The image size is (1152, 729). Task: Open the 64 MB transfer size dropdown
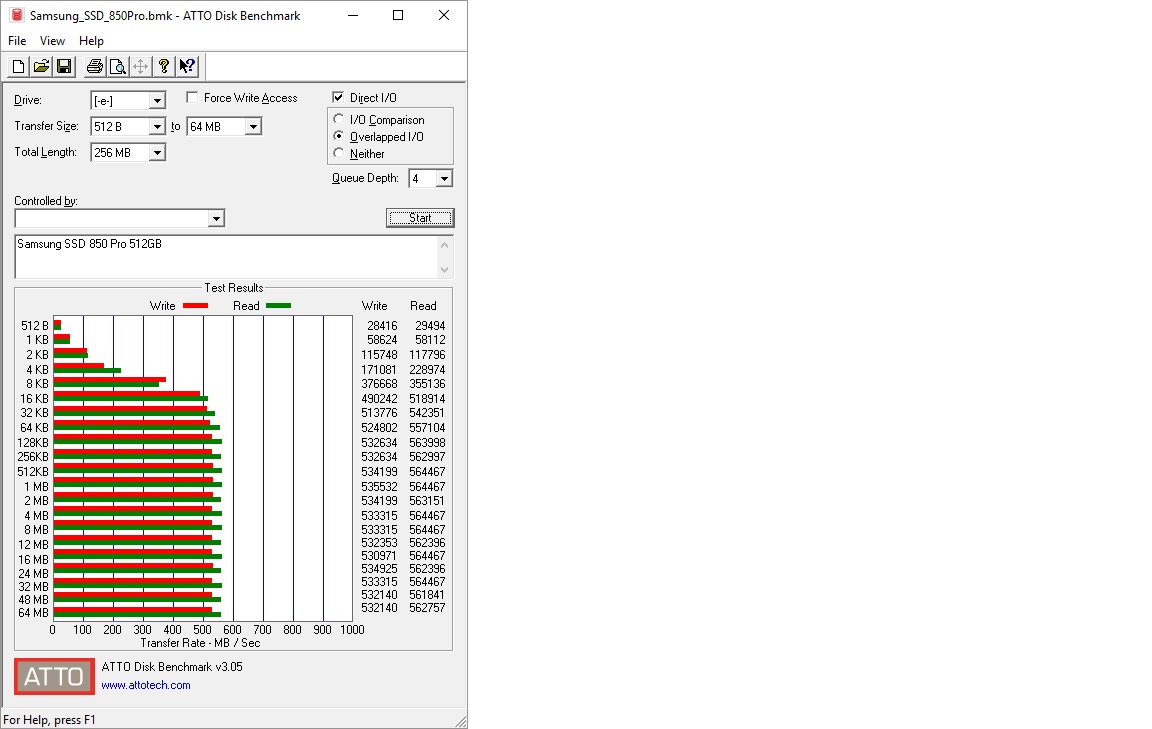[253, 126]
